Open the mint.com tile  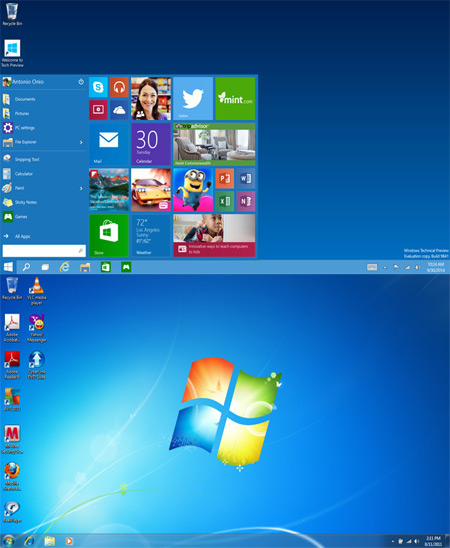click(x=235, y=99)
